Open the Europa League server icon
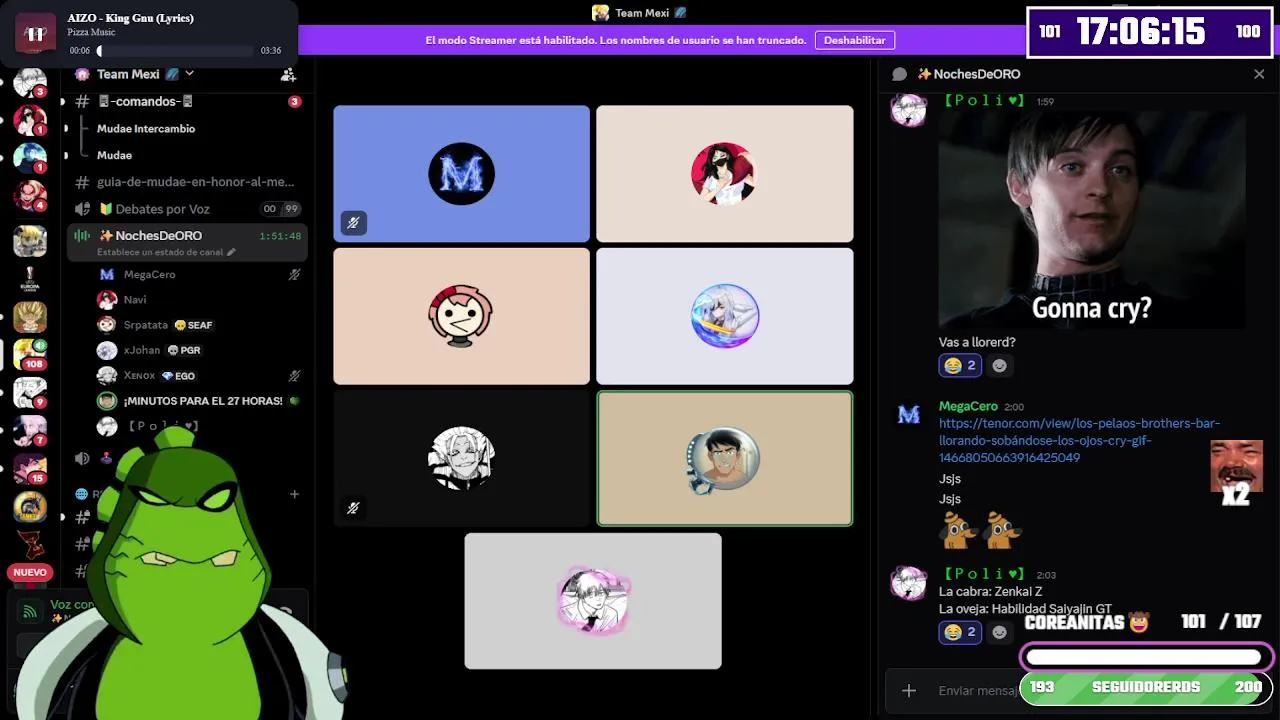Viewport: 1280px width, 720px height. (30, 279)
